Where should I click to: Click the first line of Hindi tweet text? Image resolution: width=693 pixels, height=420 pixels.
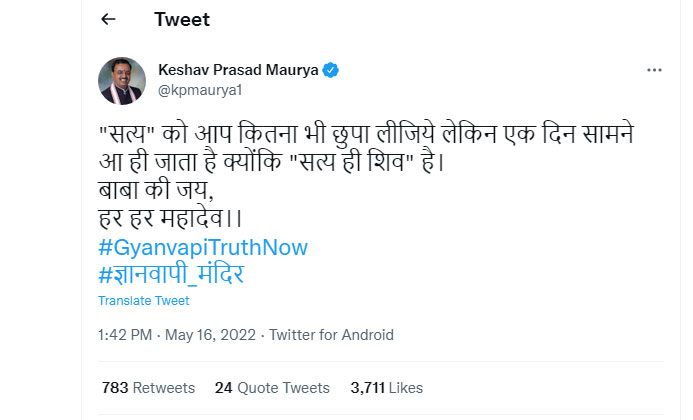tap(366, 134)
